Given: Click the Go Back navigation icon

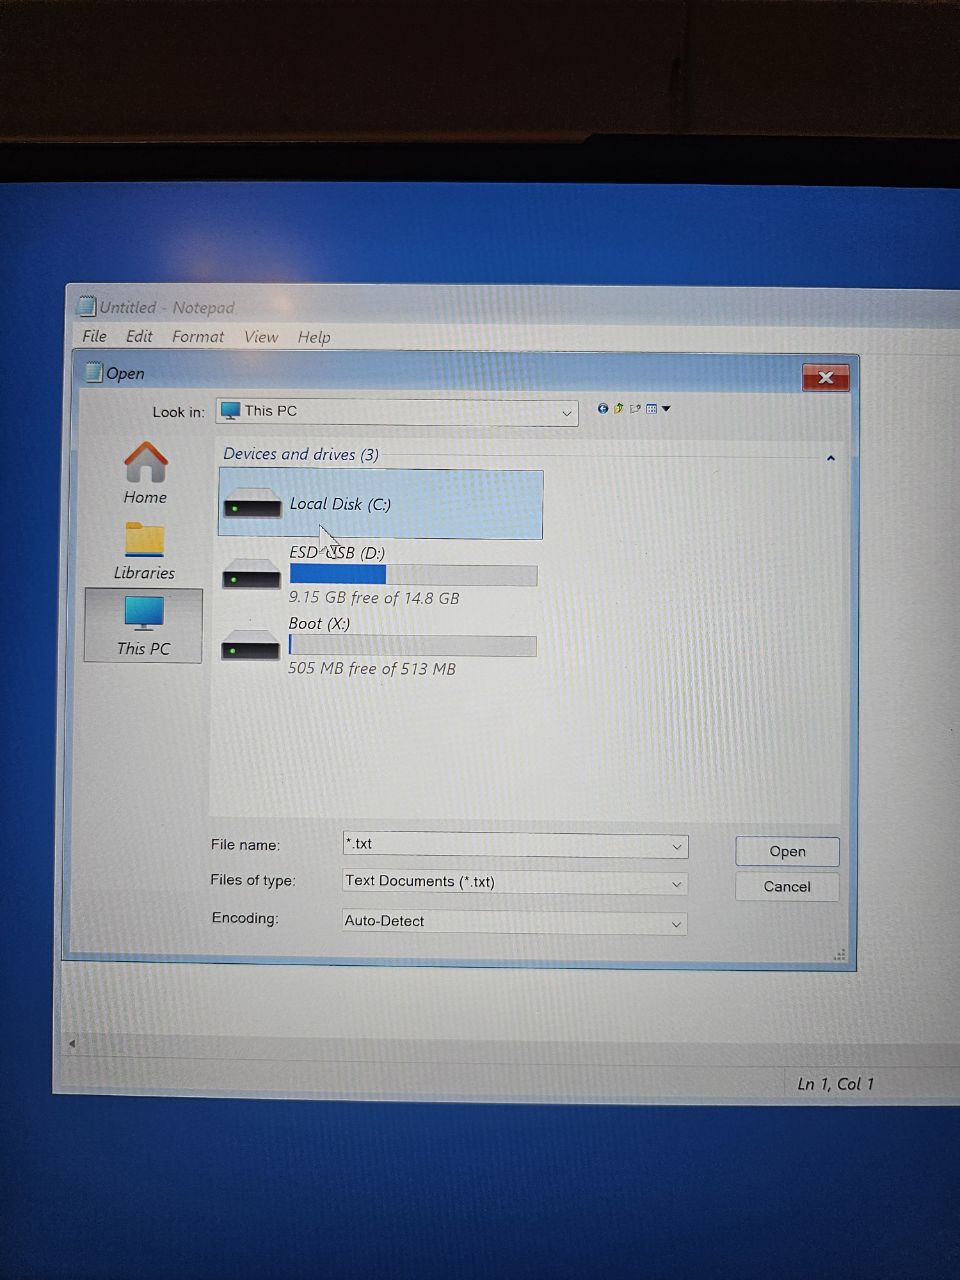Looking at the screenshot, I should coord(603,409).
